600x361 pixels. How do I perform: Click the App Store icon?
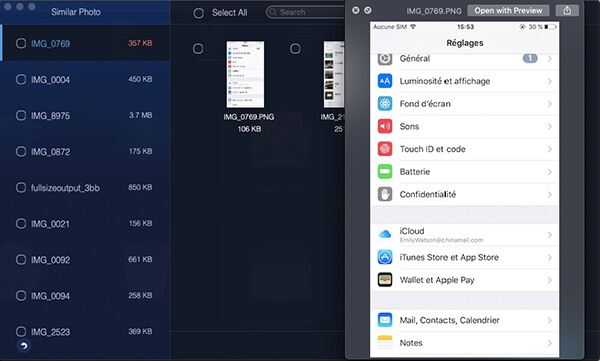pos(385,257)
